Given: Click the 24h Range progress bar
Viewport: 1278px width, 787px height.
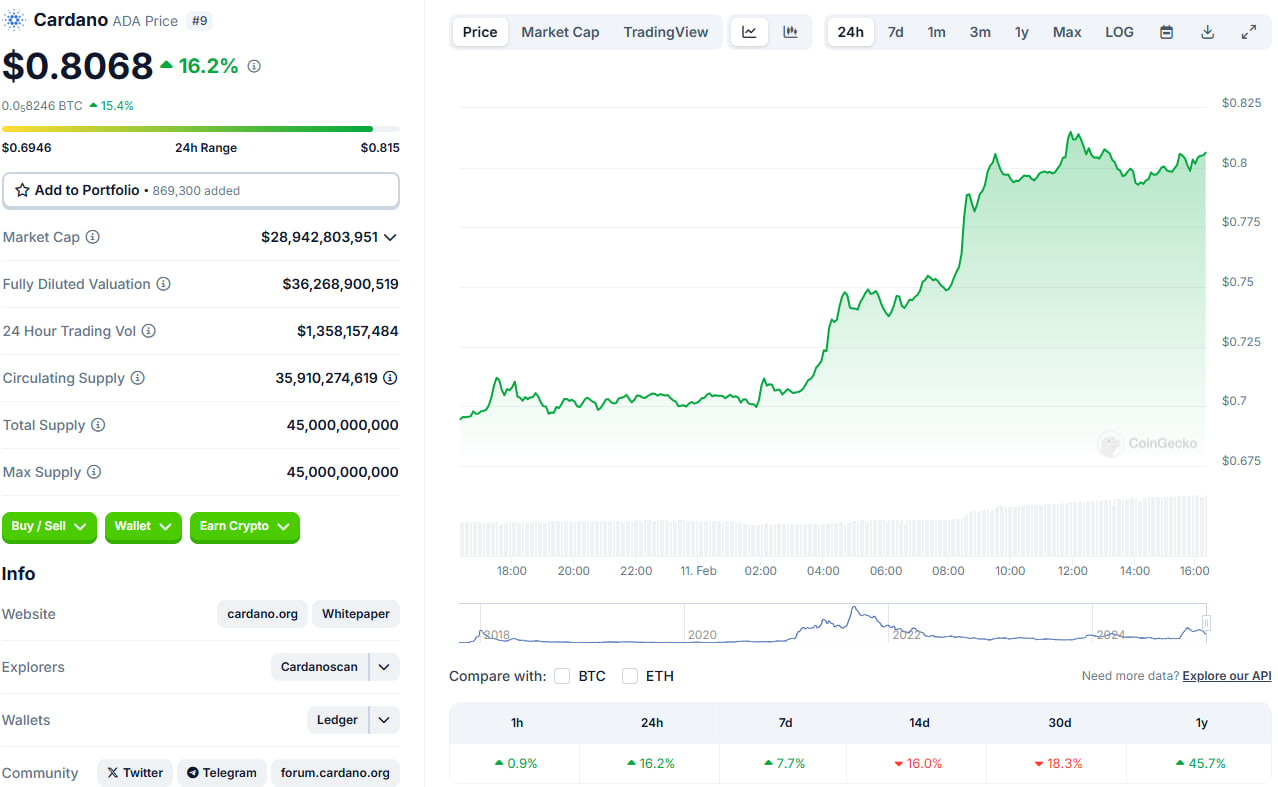Looking at the screenshot, I should [201, 129].
